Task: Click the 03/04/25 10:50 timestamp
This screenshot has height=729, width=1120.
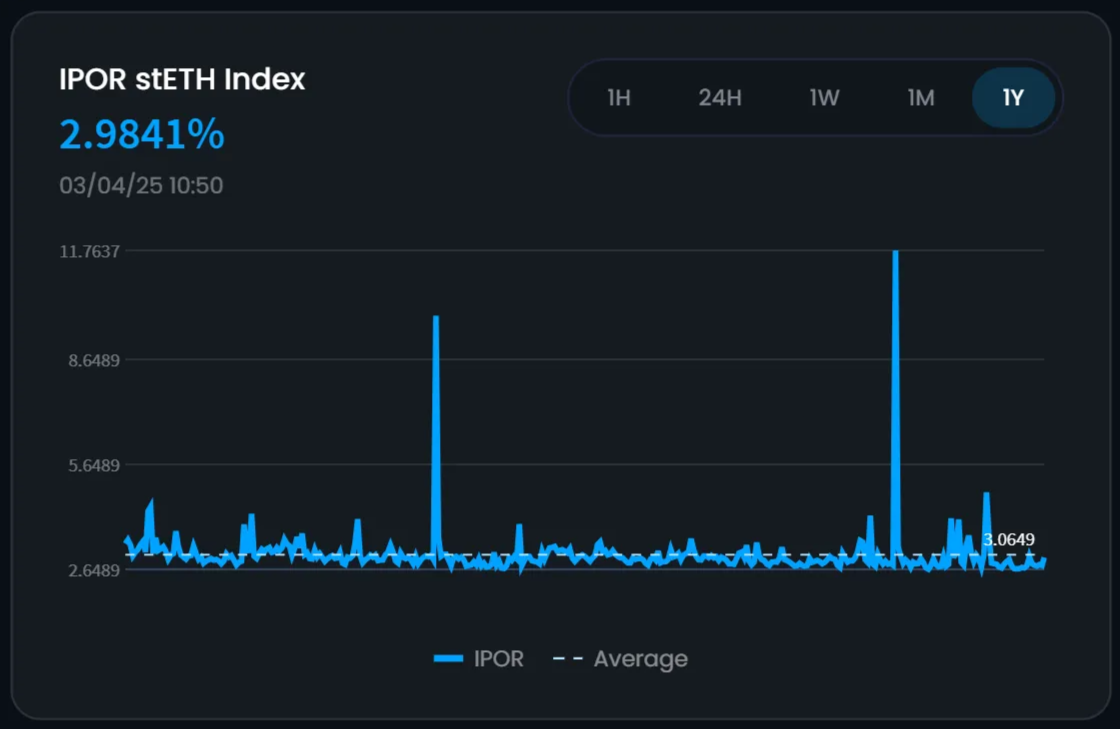Action: tap(141, 186)
